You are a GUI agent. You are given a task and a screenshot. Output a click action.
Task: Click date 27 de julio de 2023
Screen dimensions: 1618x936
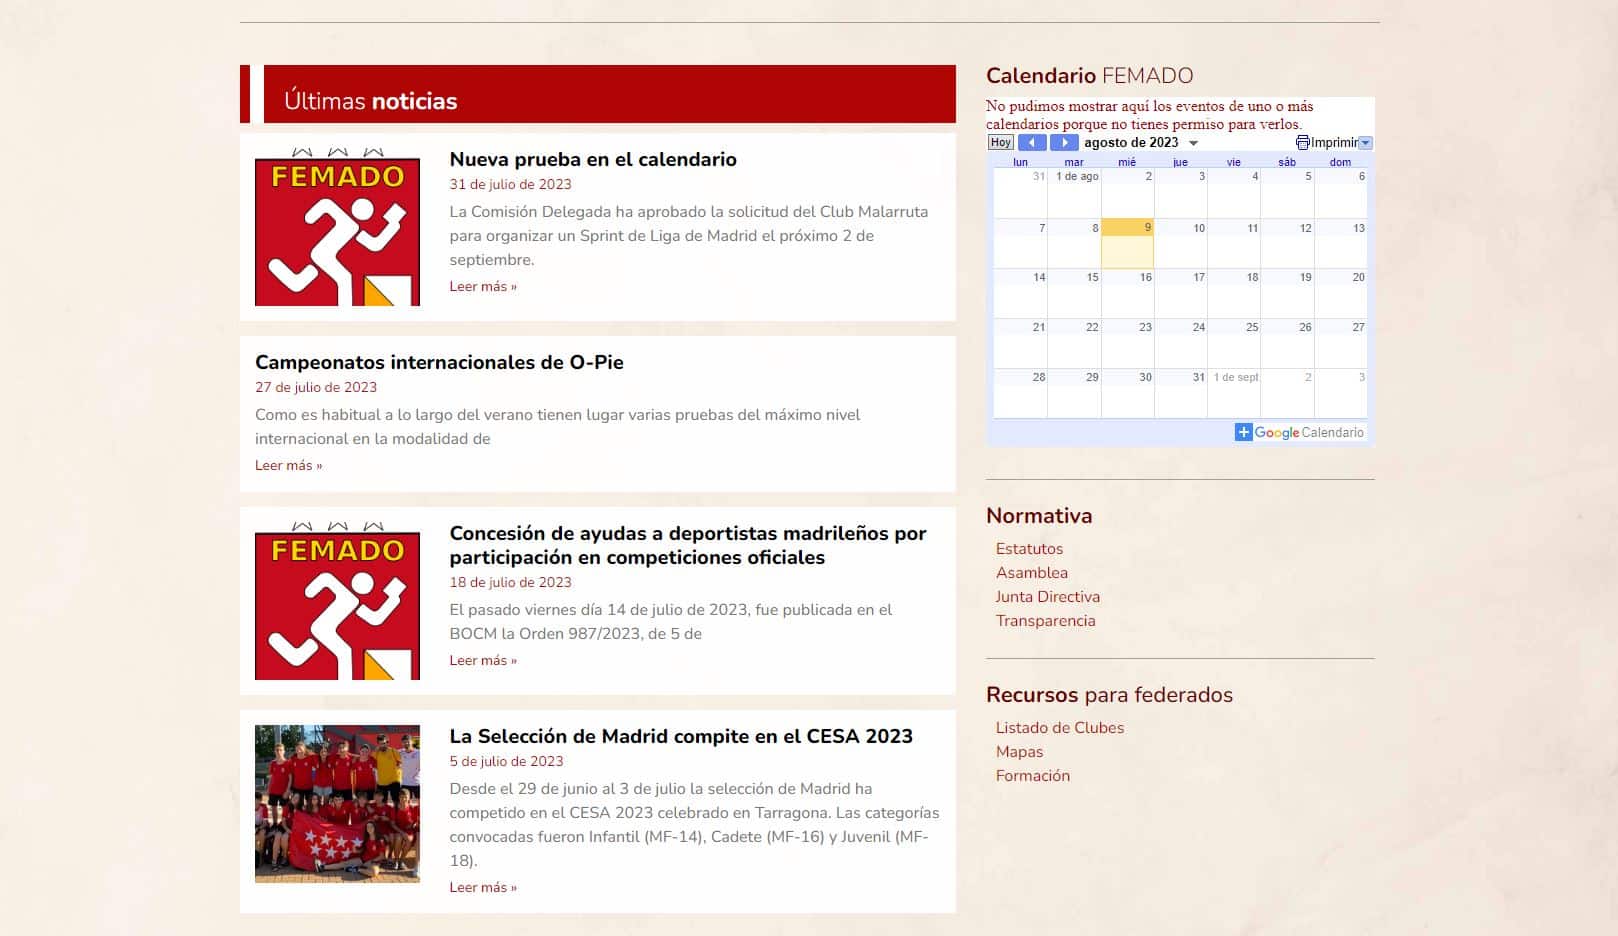coord(316,387)
